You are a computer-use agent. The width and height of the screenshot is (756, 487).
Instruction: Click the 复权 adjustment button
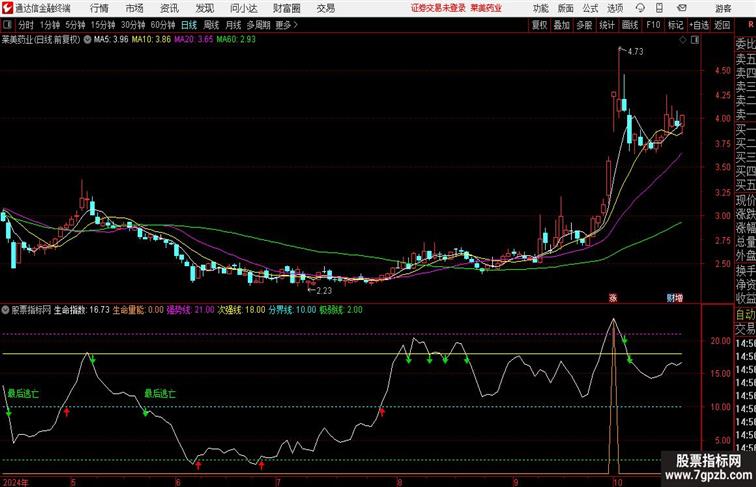pyautogui.click(x=540, y=25)
